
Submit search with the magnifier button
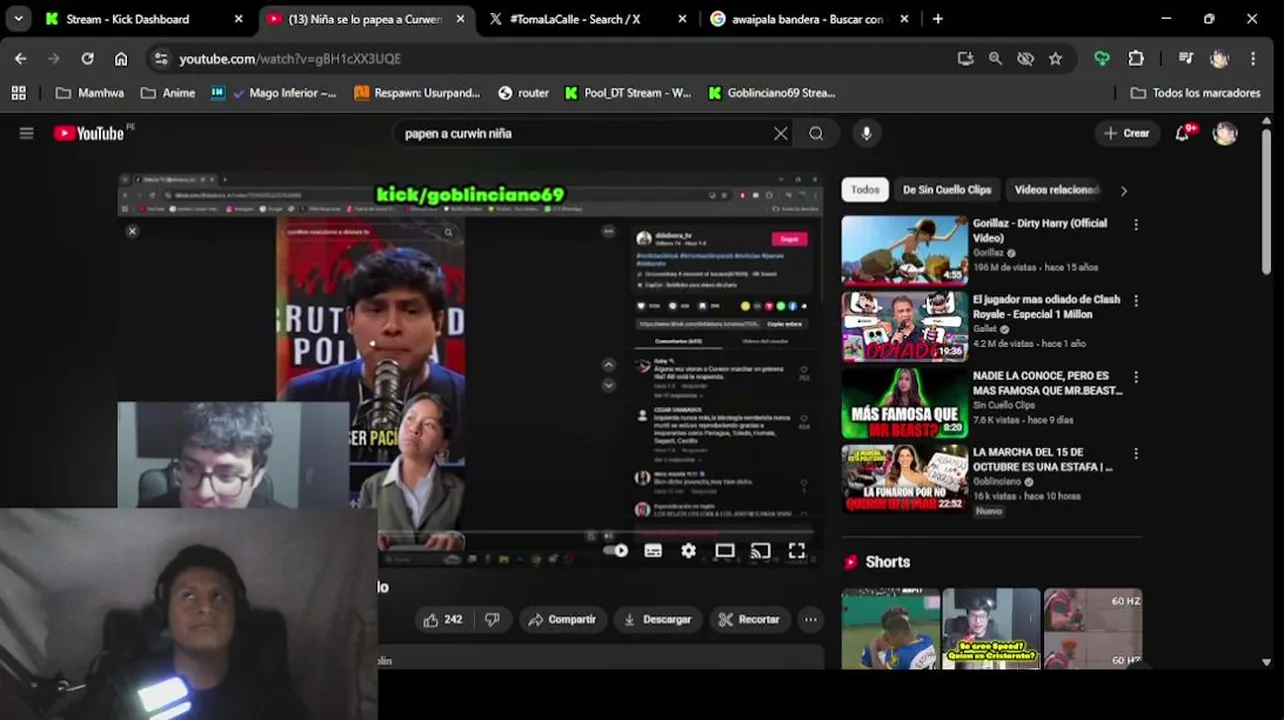[816, 133]
